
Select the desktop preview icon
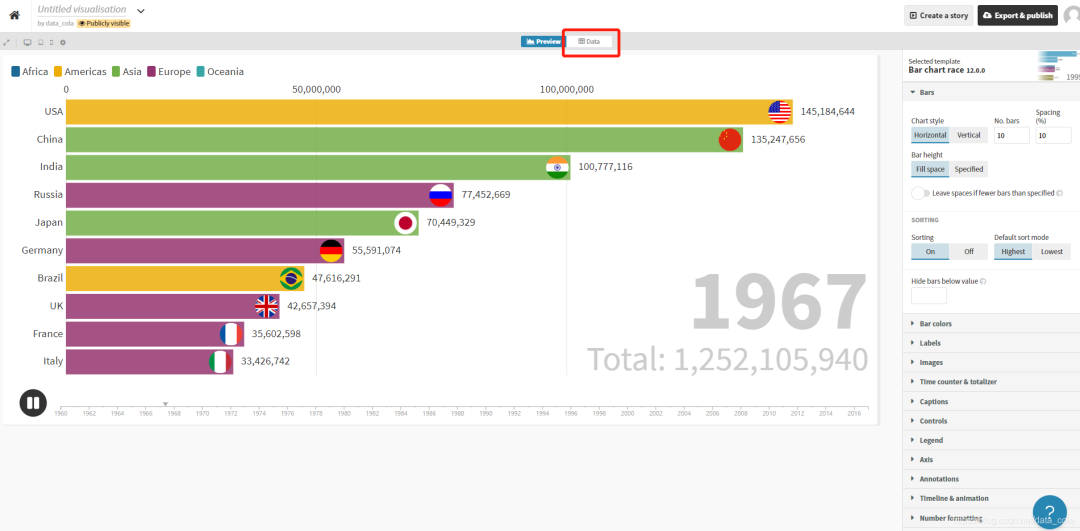(27, 42)
